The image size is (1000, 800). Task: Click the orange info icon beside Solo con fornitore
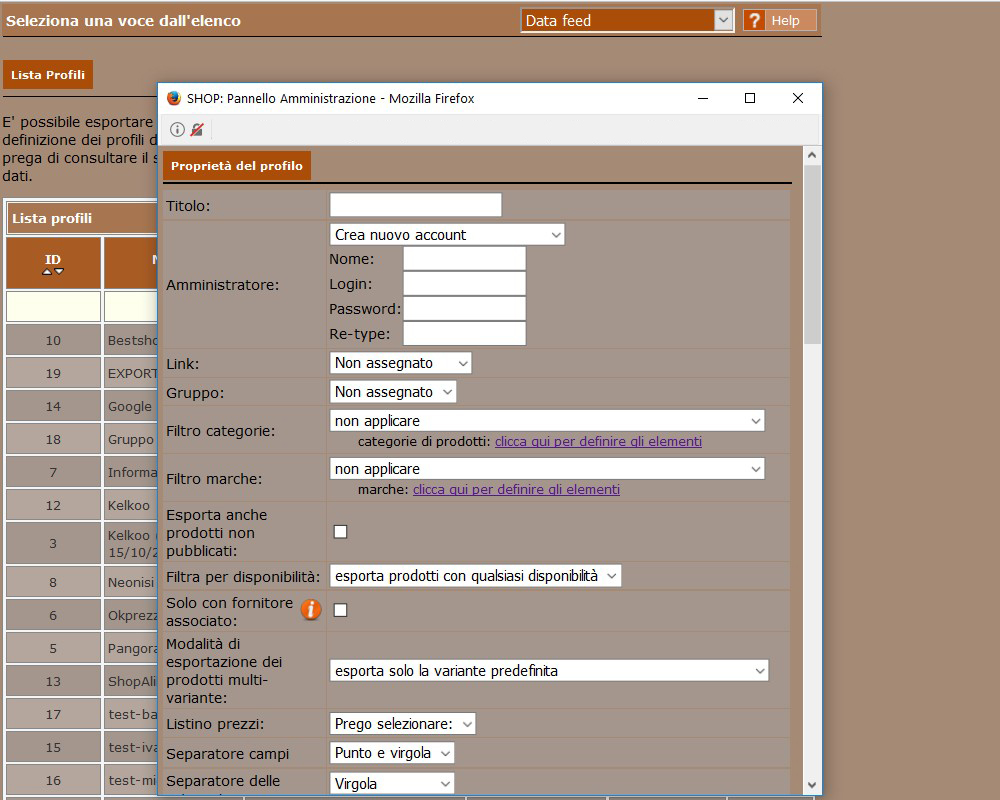coord(311,610)
